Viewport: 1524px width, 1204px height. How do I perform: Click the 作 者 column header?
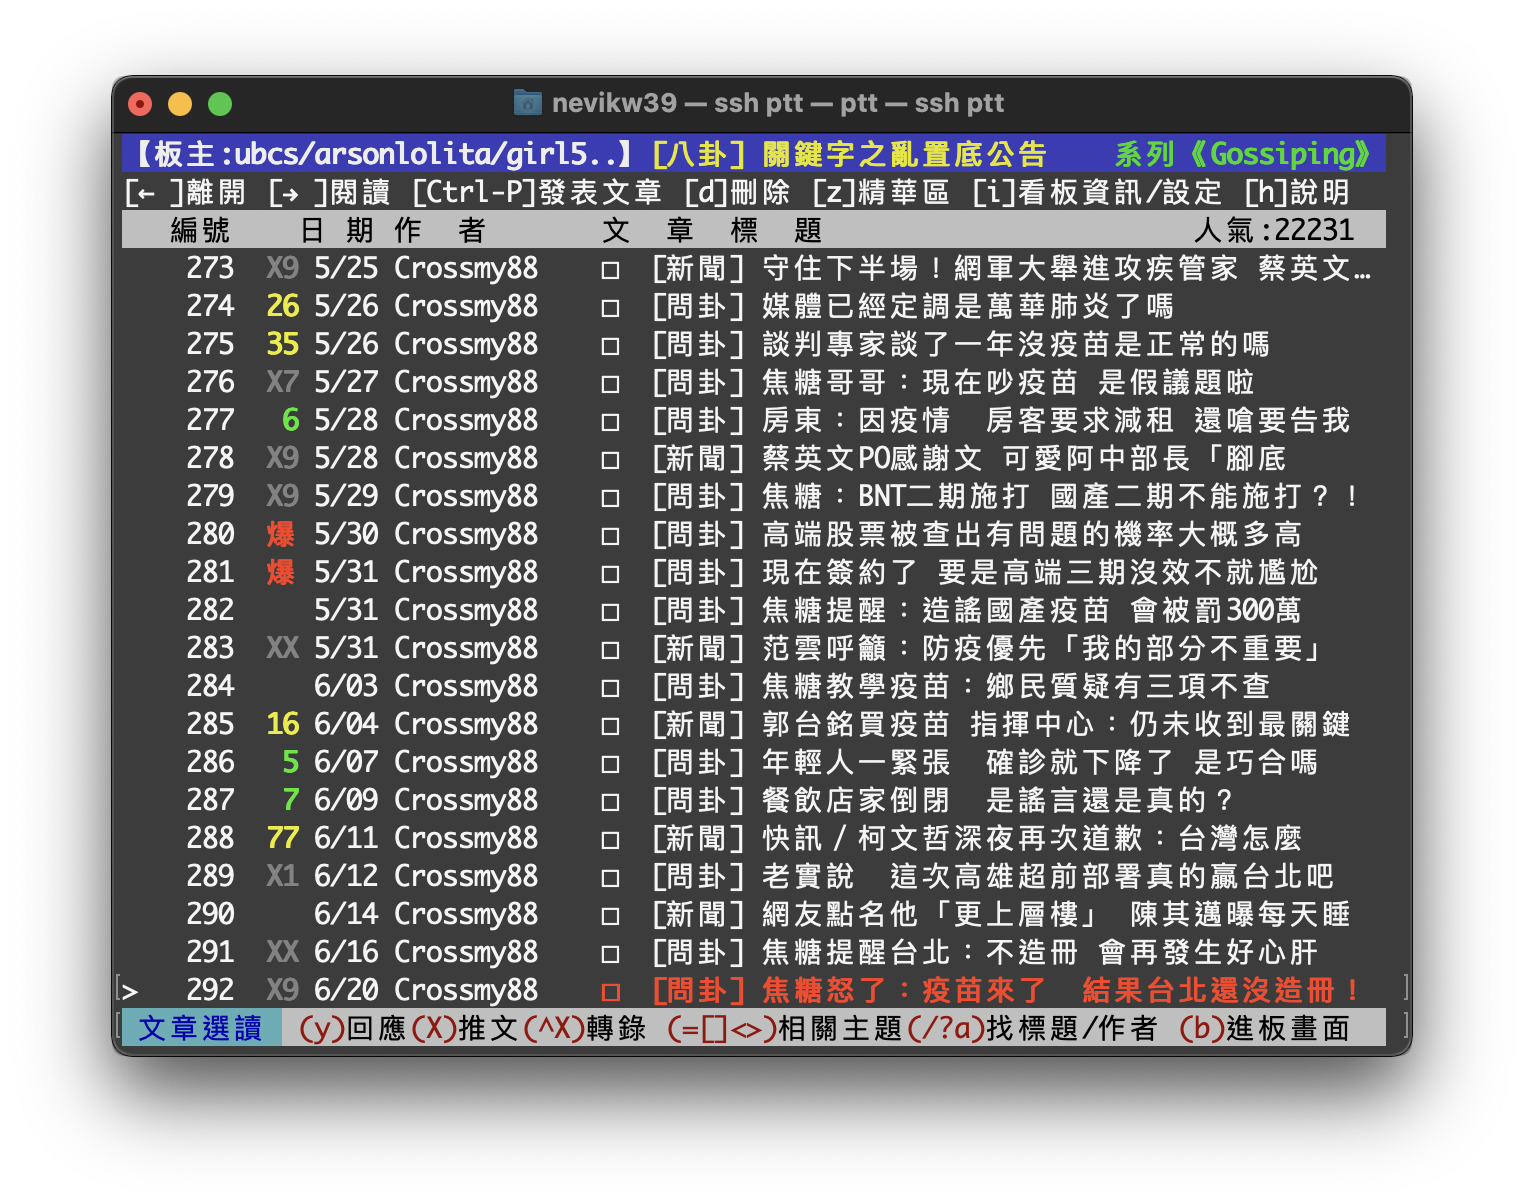440,230
